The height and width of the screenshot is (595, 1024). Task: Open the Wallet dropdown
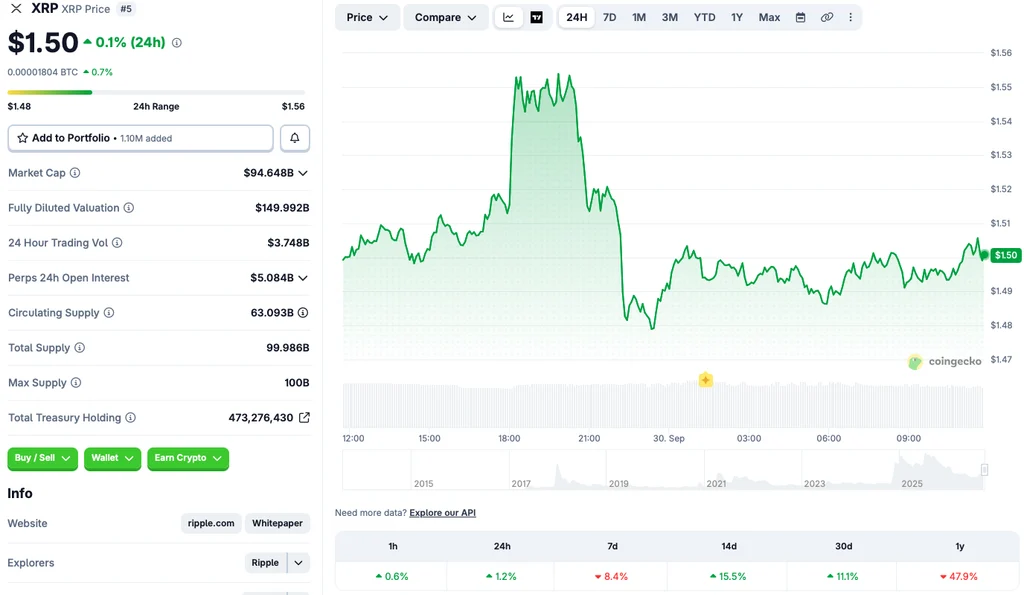pos(112,458)
